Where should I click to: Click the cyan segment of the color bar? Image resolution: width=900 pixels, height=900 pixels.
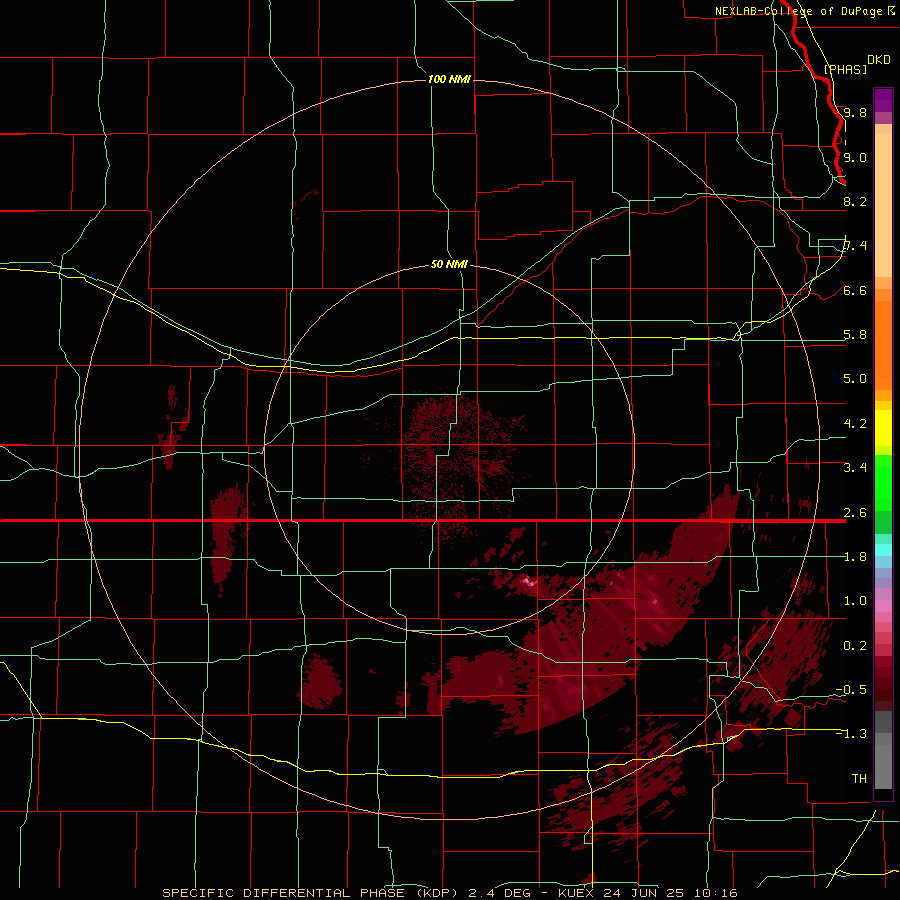point(883,550)
